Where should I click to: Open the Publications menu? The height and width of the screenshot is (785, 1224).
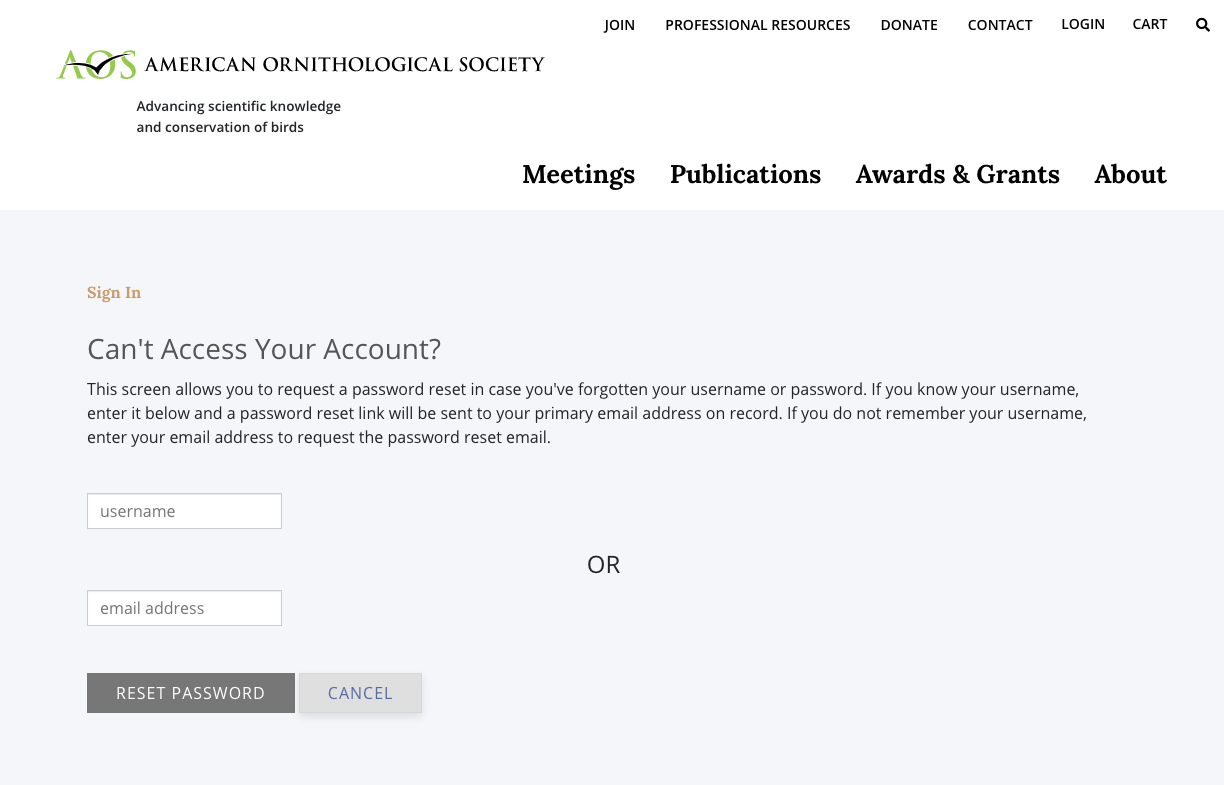[745, 174]
